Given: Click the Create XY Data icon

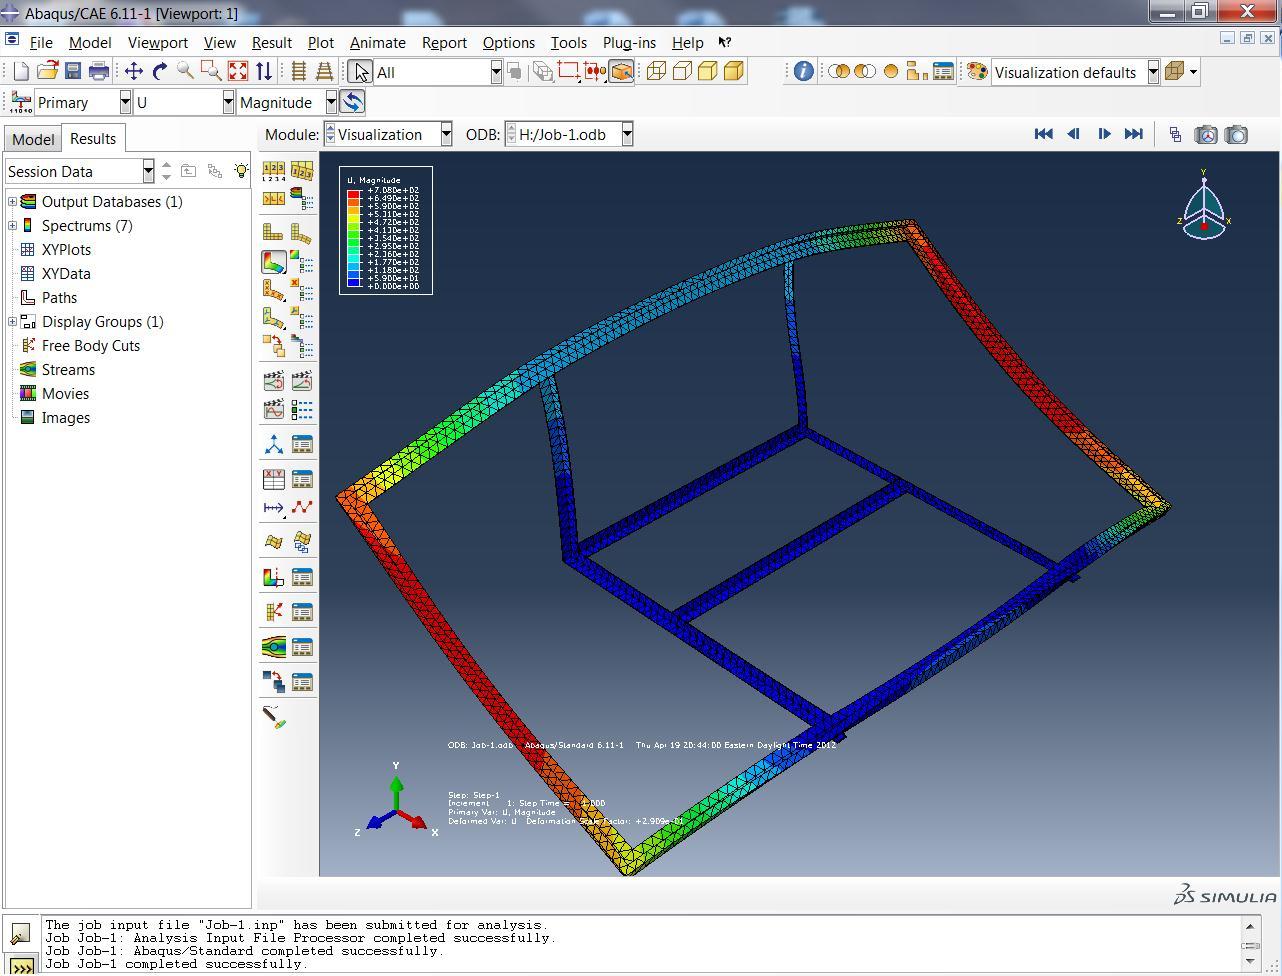Looking at the screenshot, I should (273, 479).
